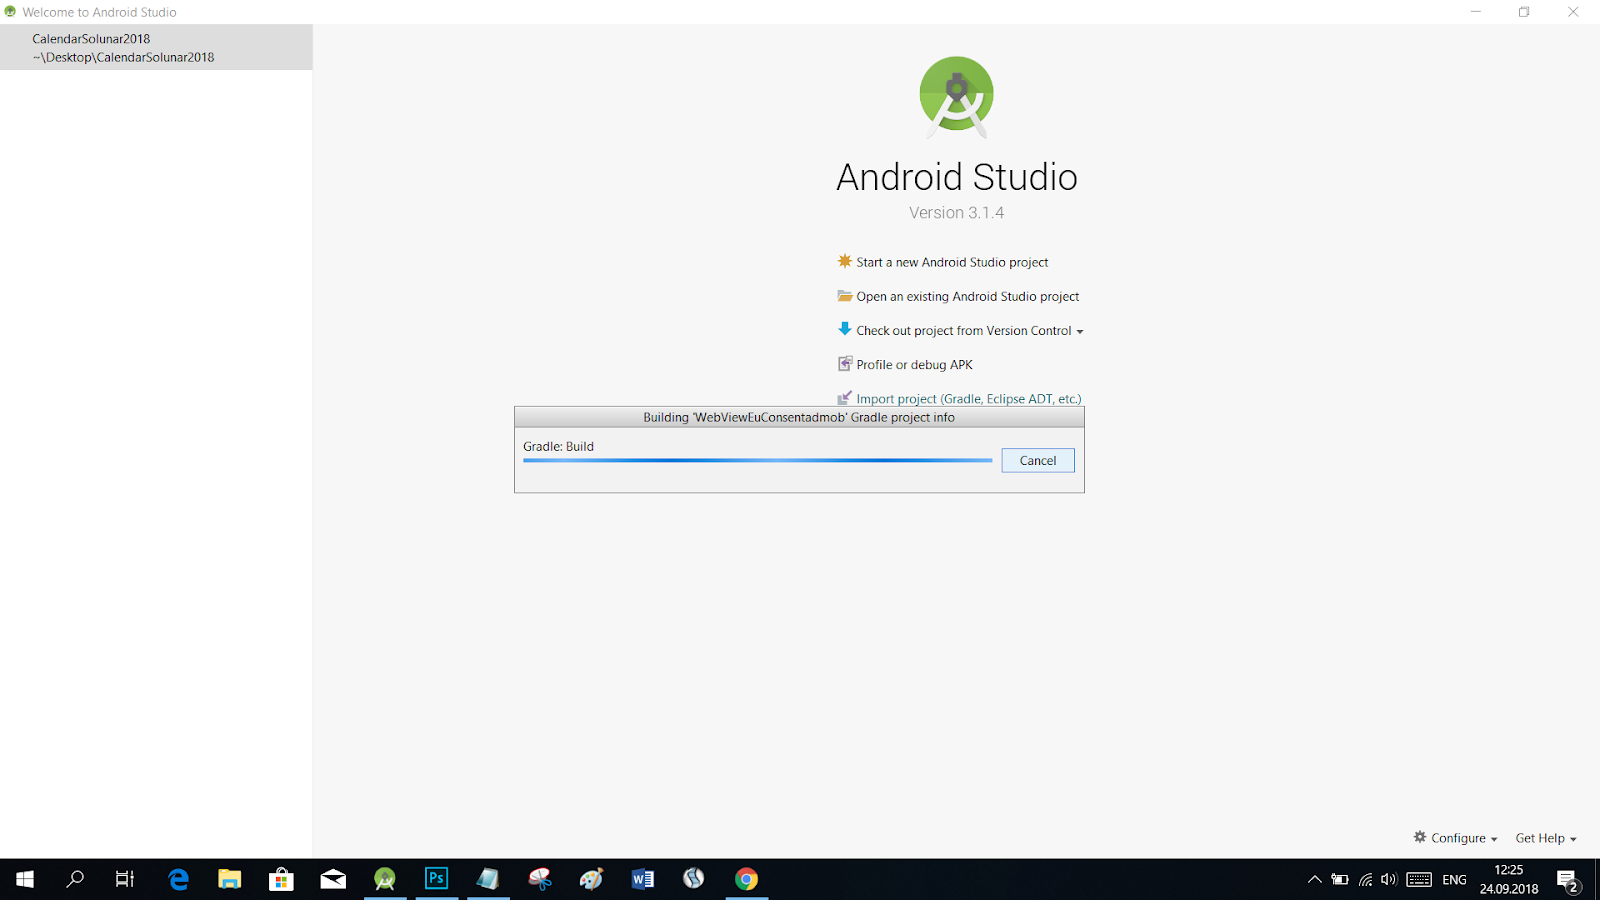Click the Import project icon

[x=845, y=397]
